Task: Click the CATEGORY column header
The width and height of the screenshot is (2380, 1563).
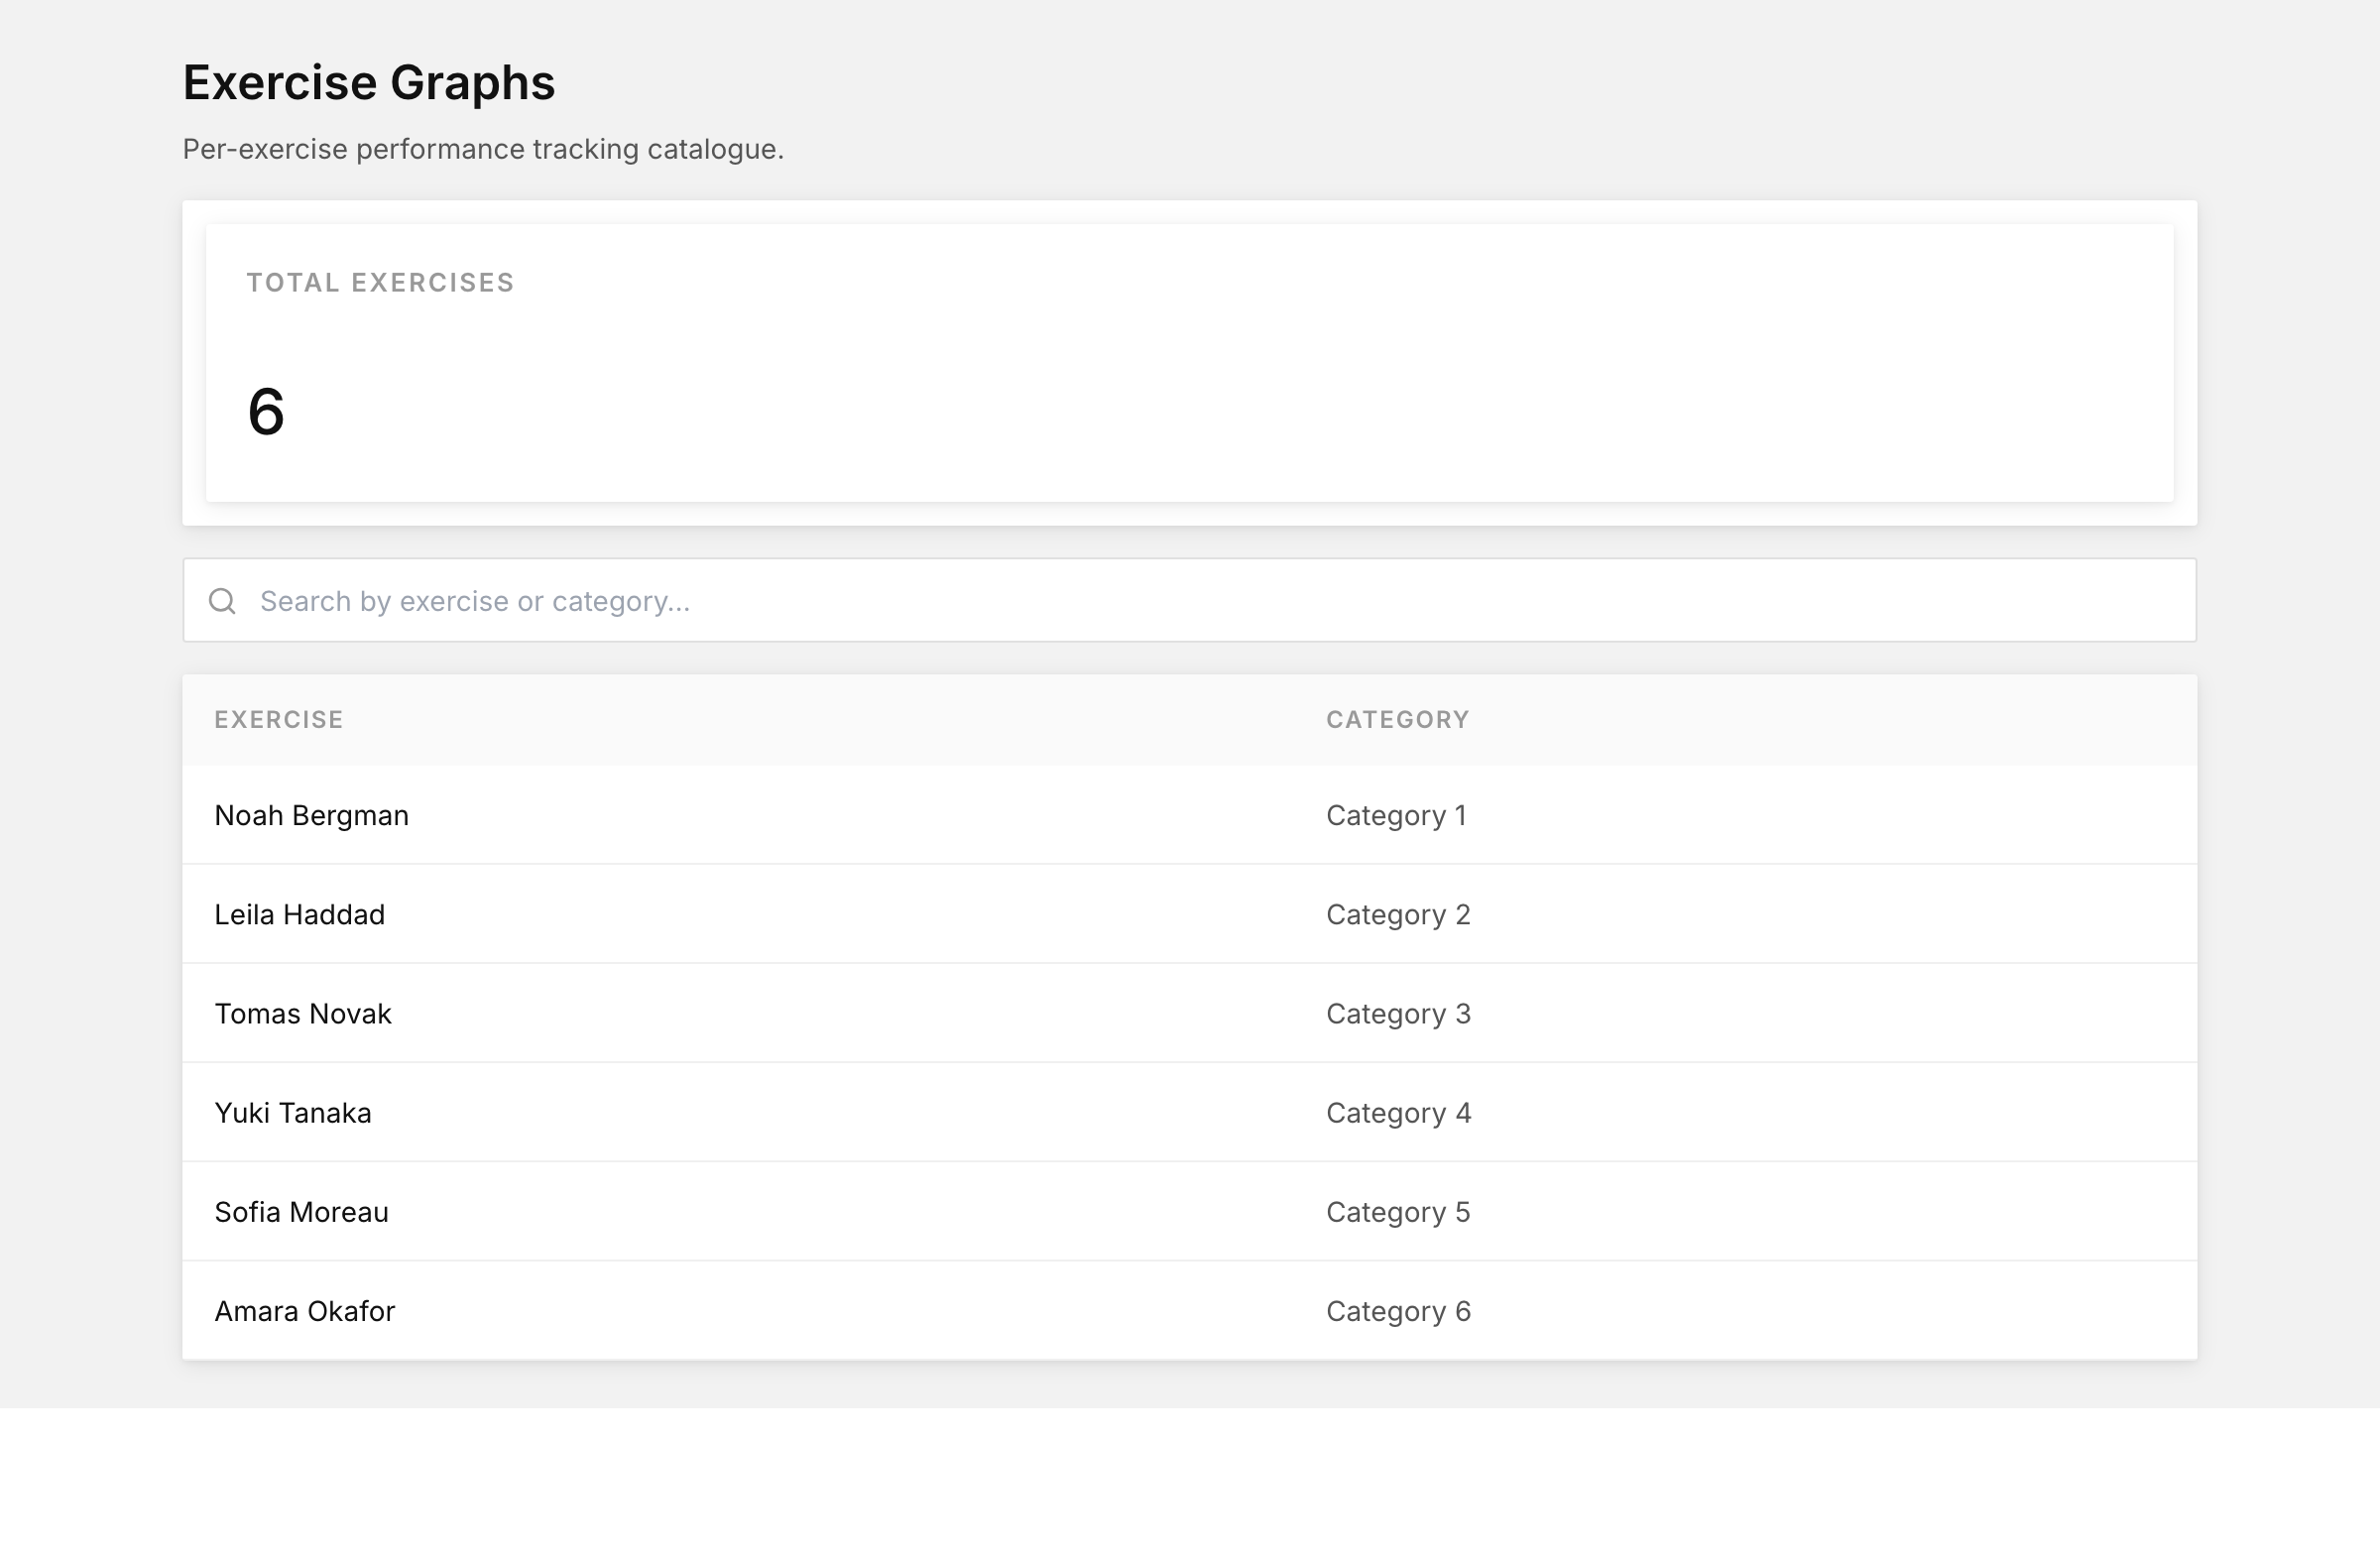Action: [1397, 719]
